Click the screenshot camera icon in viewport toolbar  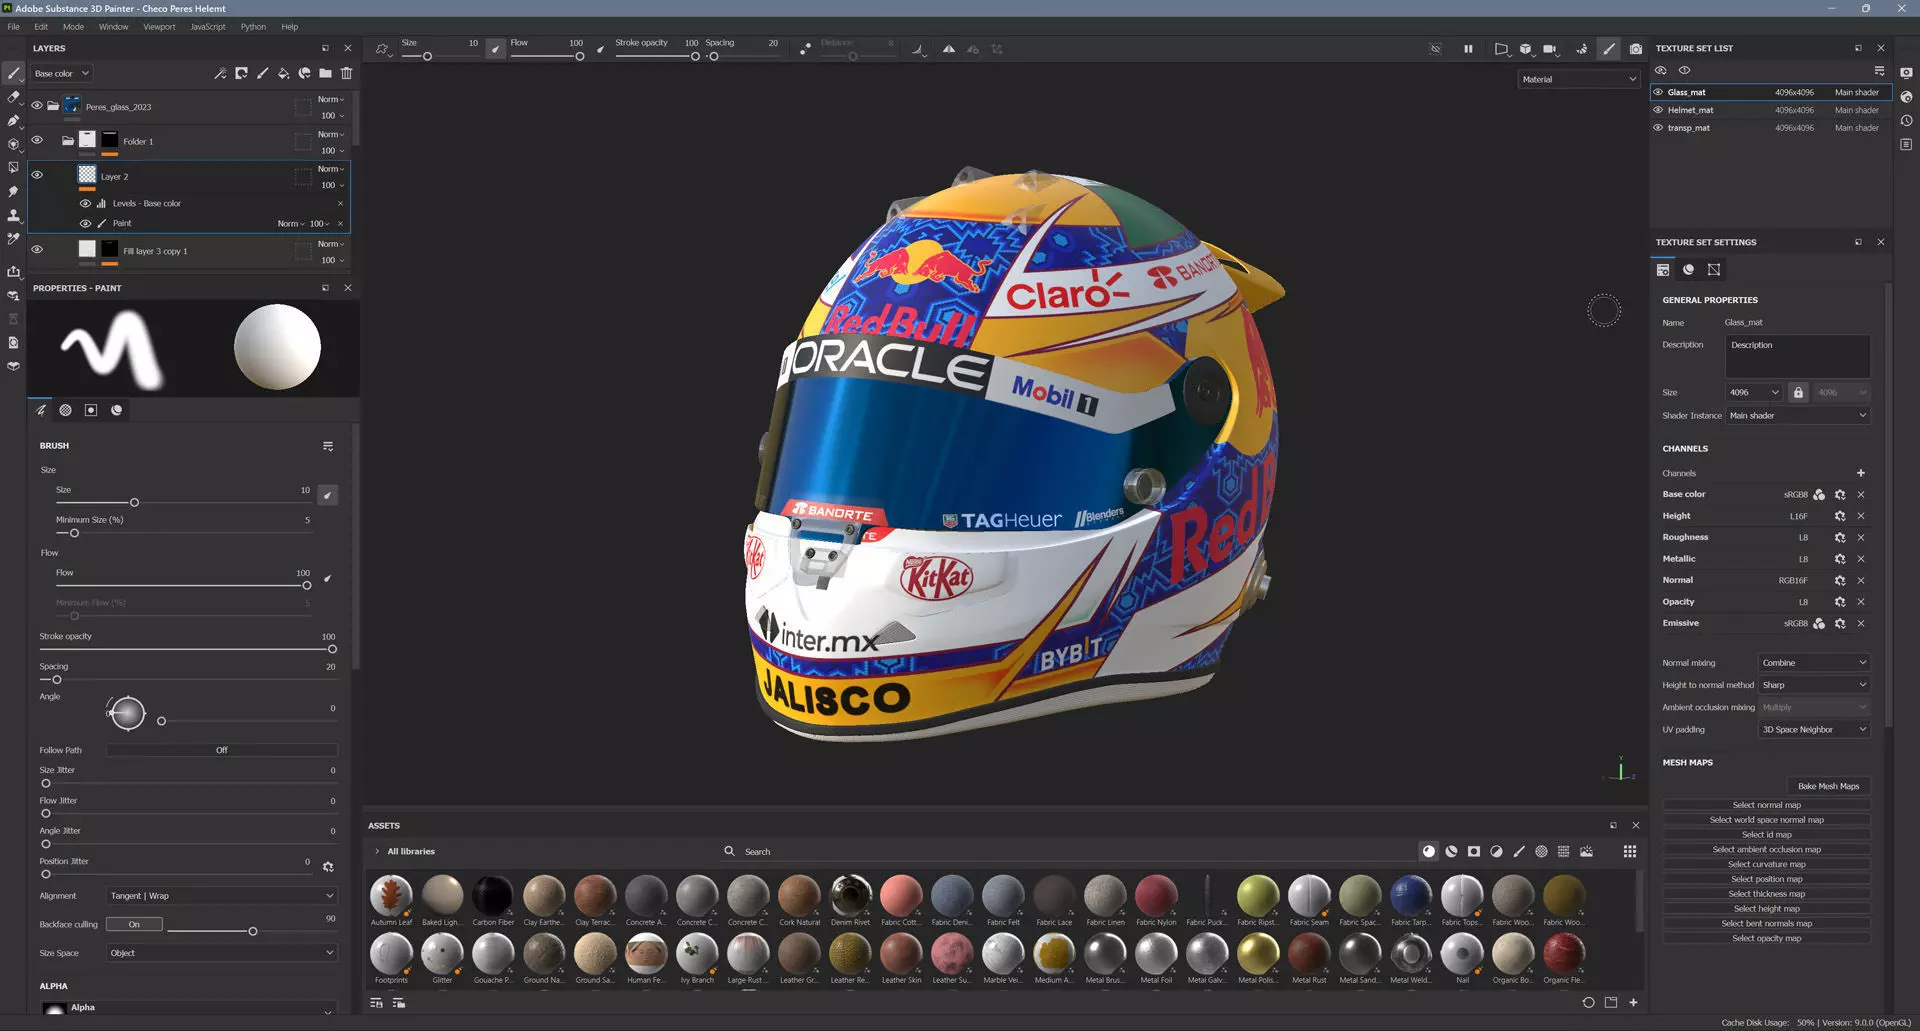[x=1635, y=49]
